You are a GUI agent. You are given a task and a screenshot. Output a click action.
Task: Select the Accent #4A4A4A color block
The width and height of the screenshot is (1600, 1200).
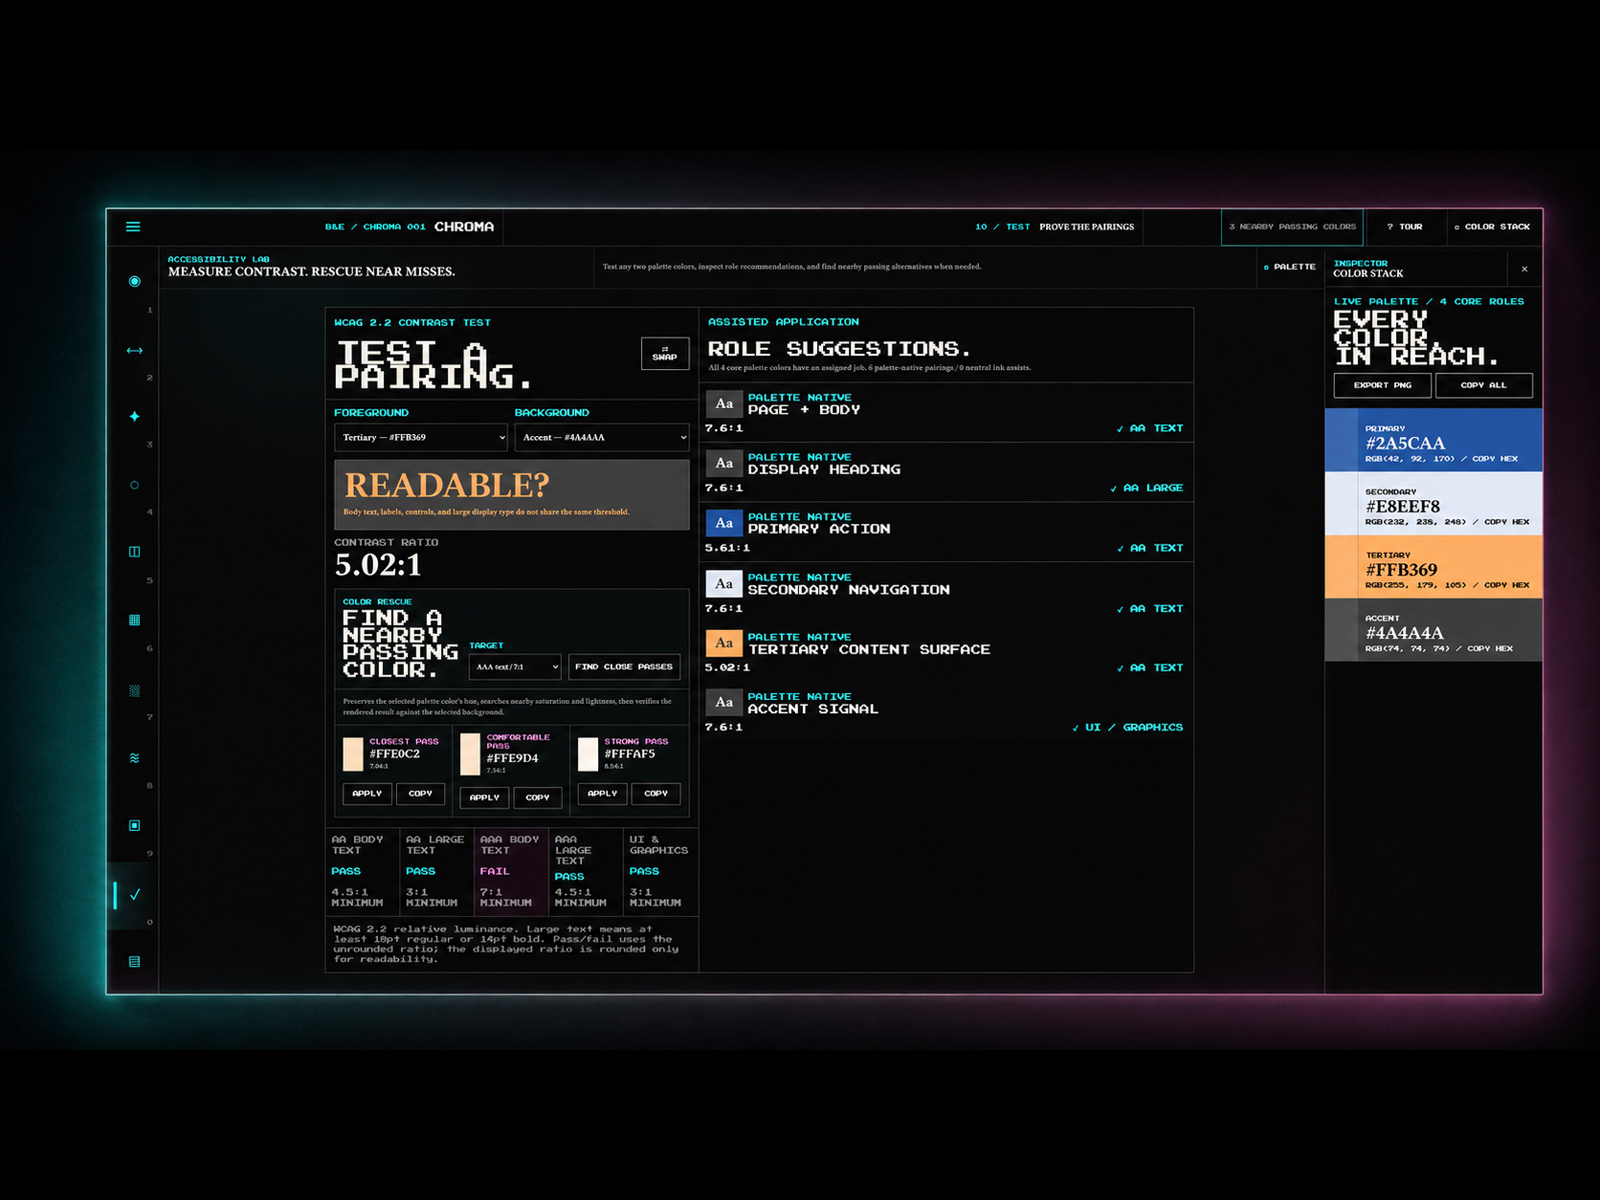[1434, 630]
